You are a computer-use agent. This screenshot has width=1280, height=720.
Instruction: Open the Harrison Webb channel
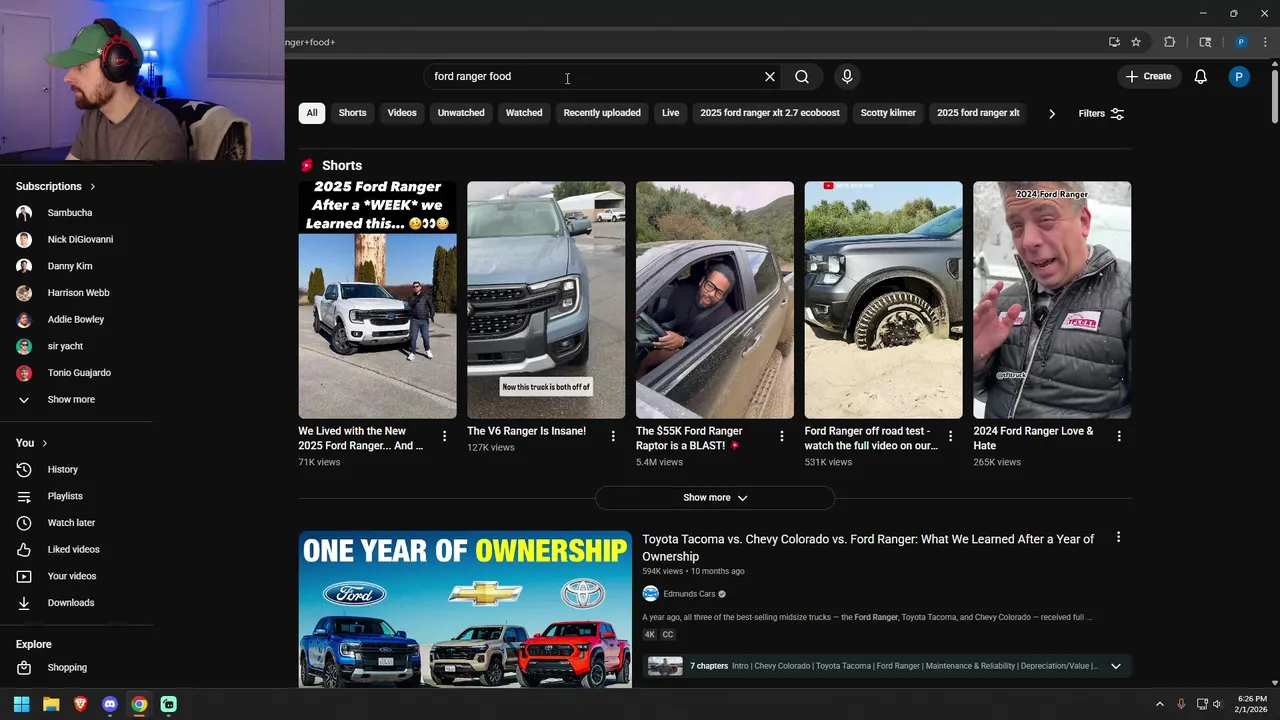coord(76,293)
